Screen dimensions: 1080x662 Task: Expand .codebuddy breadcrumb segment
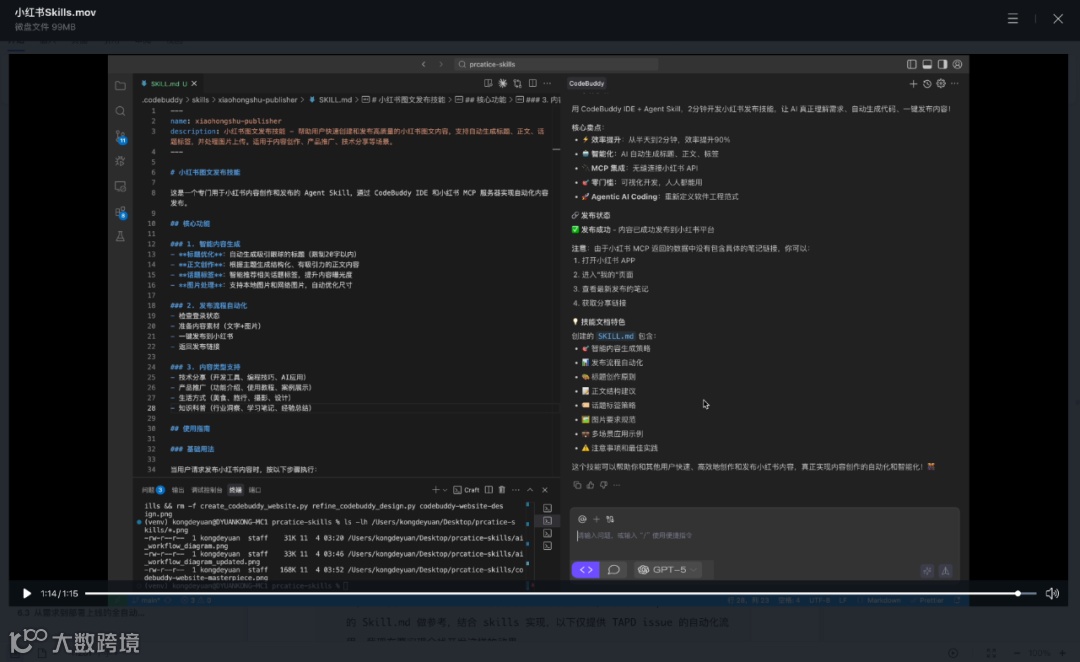163,100
